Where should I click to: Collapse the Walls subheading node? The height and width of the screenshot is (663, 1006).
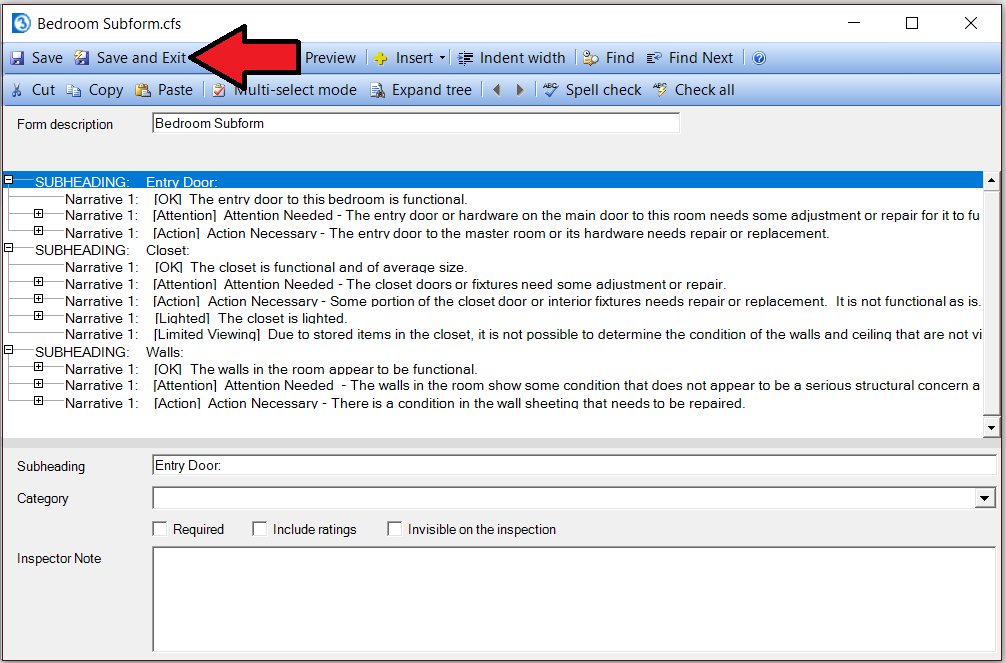point(8,350)
